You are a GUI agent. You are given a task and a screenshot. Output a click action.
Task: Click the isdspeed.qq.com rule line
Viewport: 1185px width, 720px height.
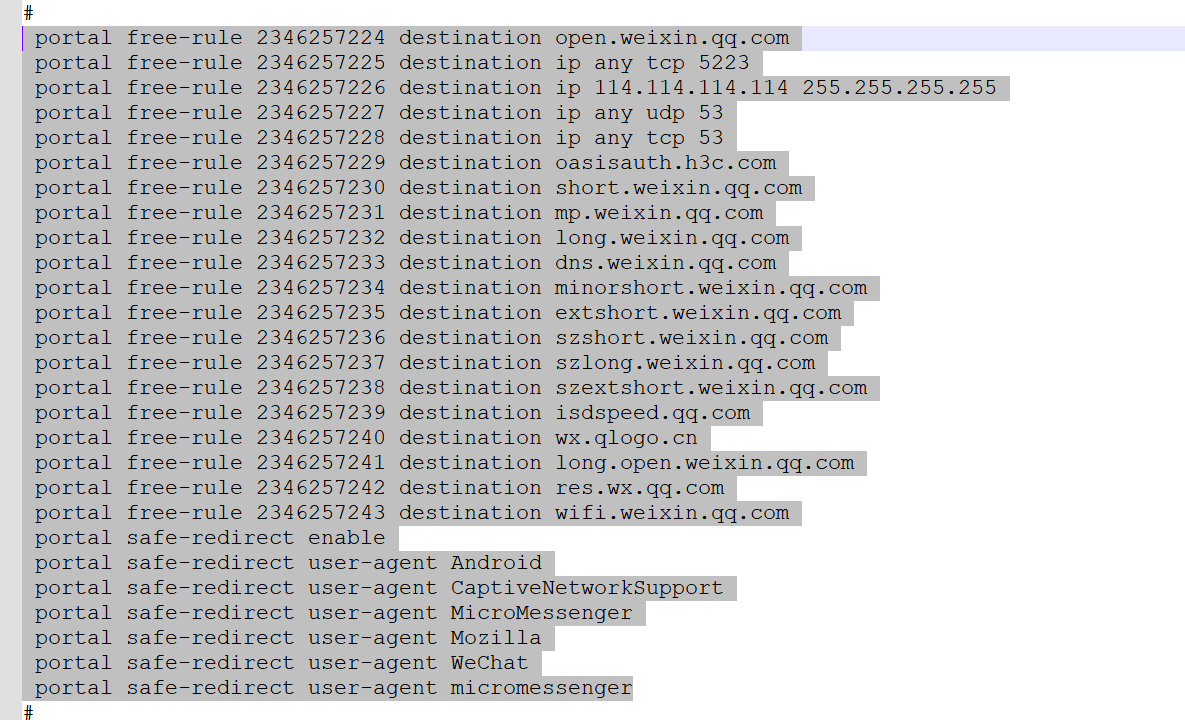click(x=392, y=413)
